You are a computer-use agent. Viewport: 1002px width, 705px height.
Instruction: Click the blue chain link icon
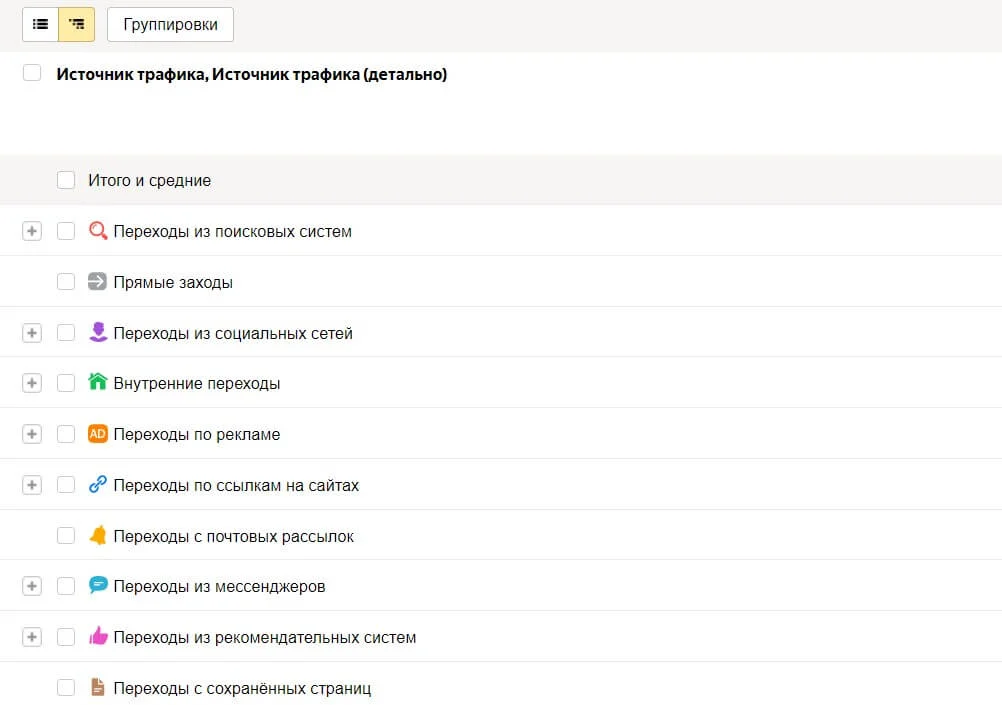(97, 485)
